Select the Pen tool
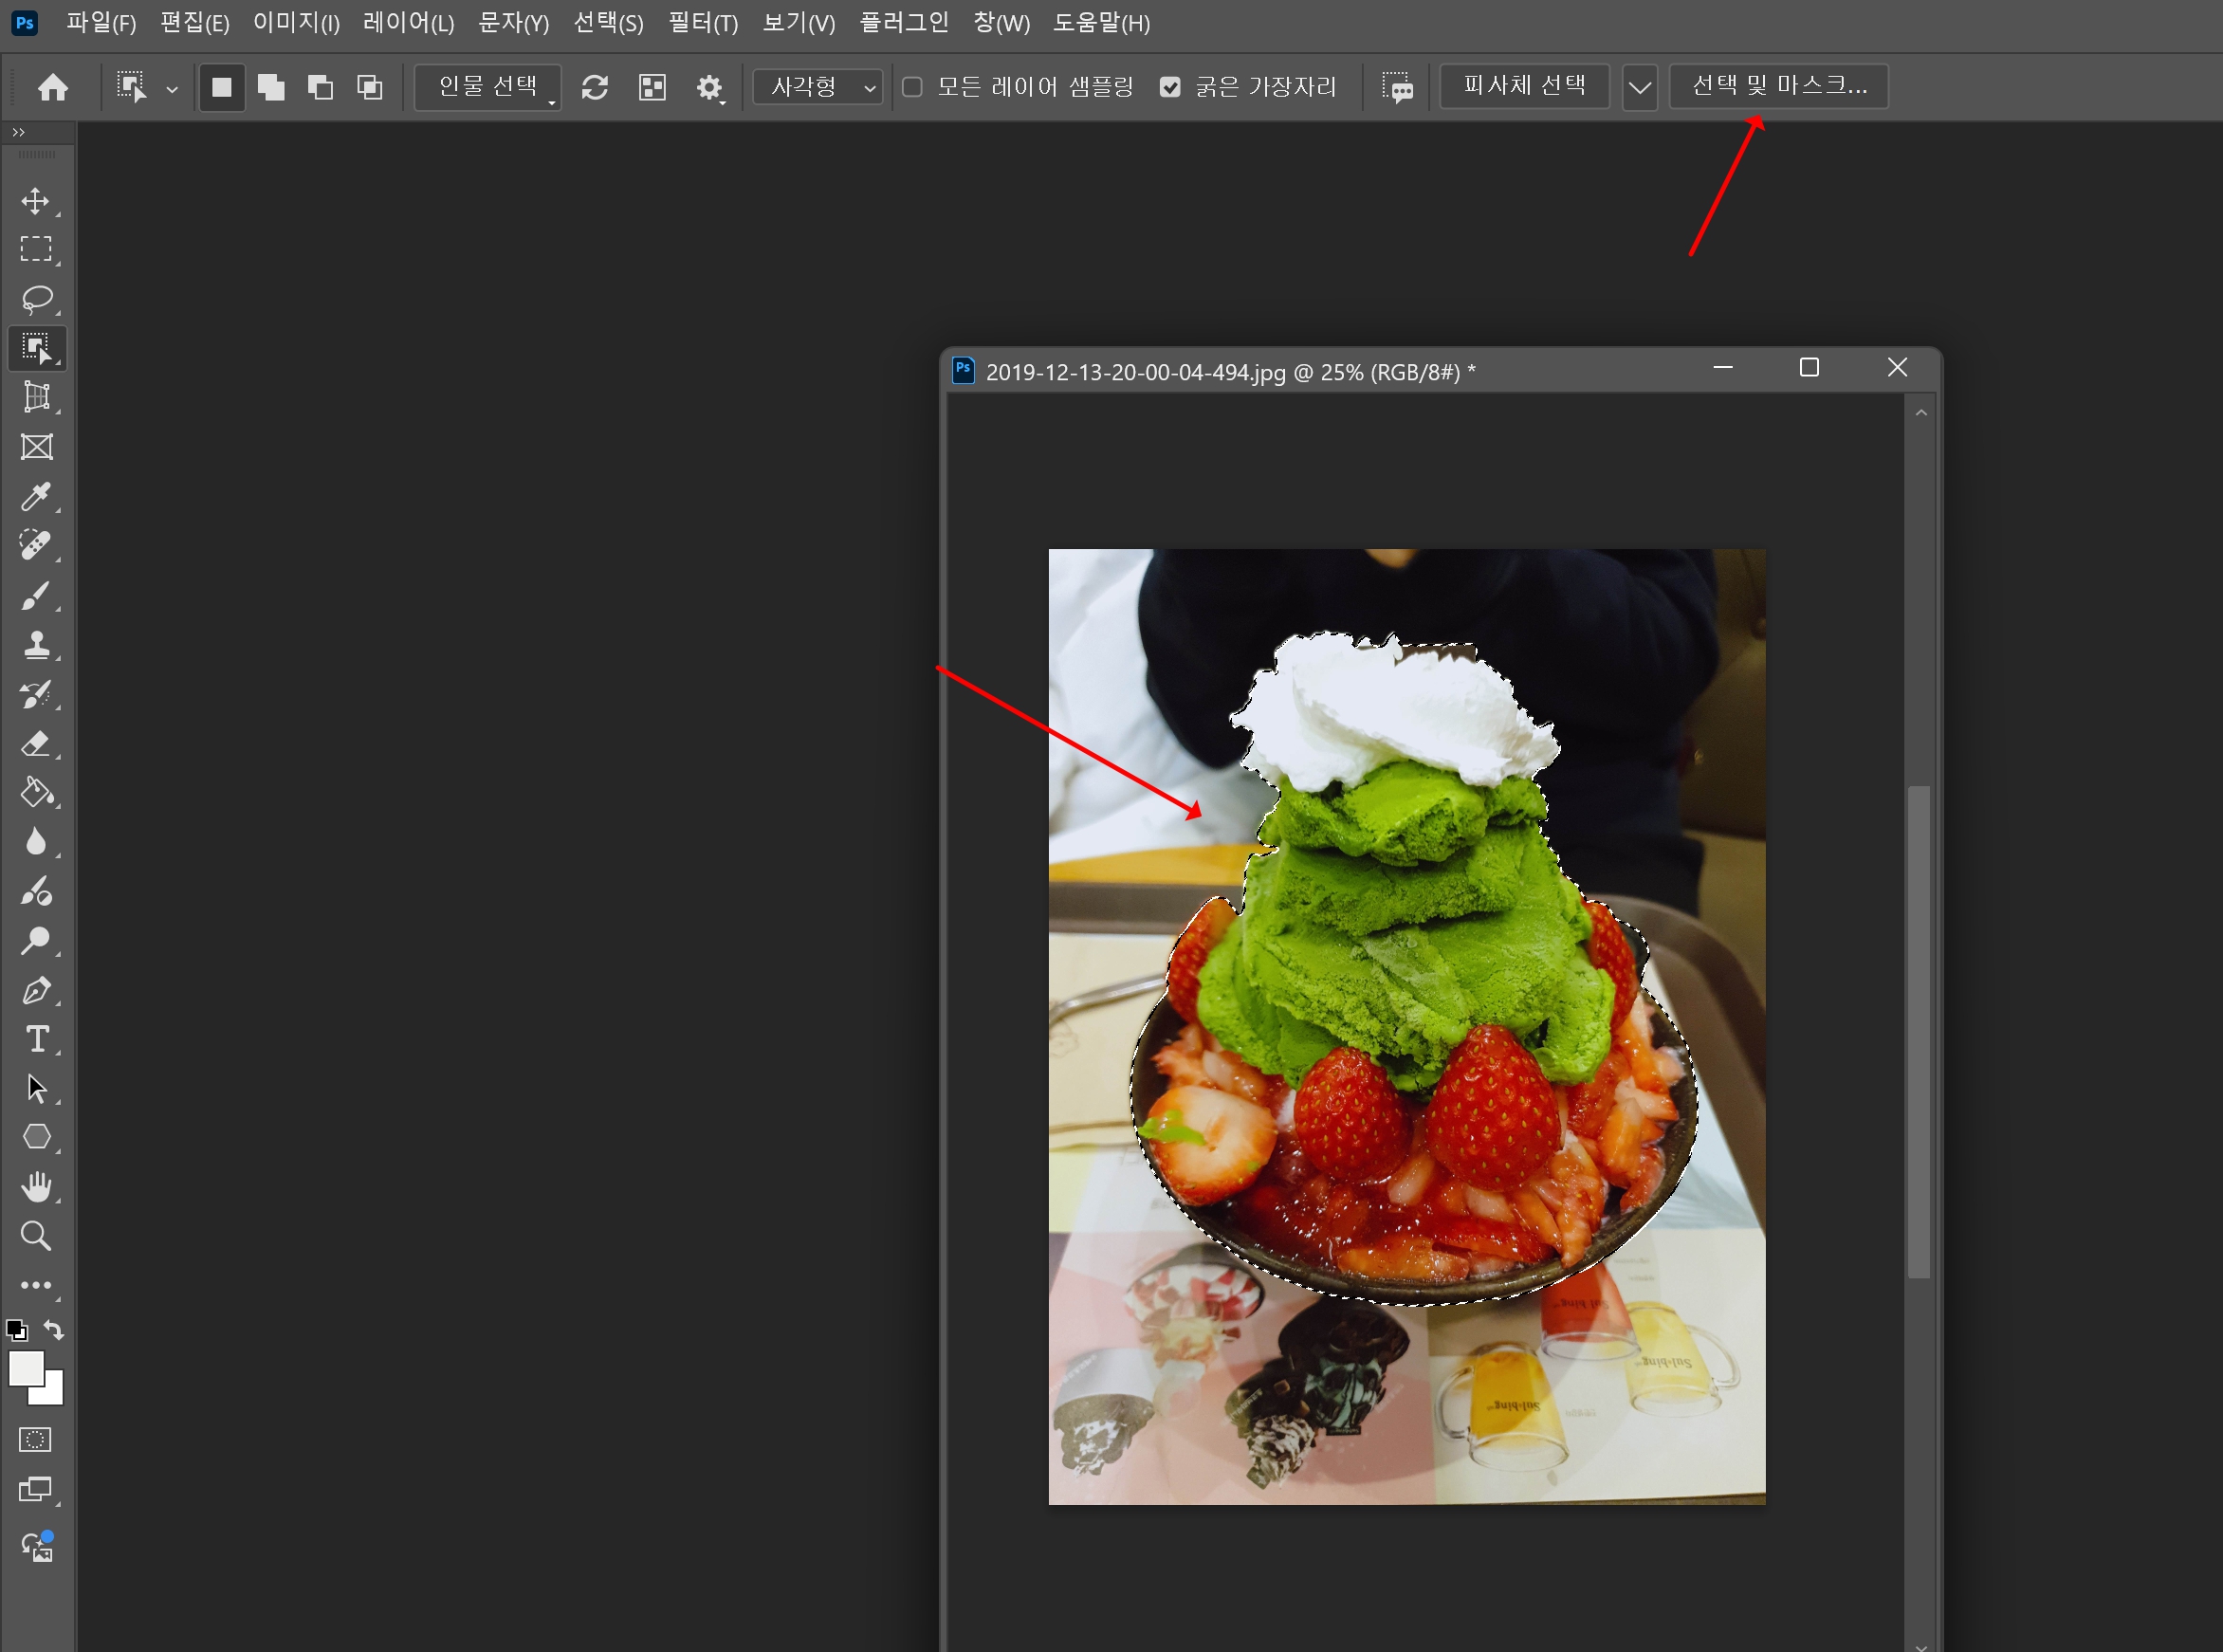This screenshot has width=2223, height=1652. pyautogui.click(x=37, y=991)
